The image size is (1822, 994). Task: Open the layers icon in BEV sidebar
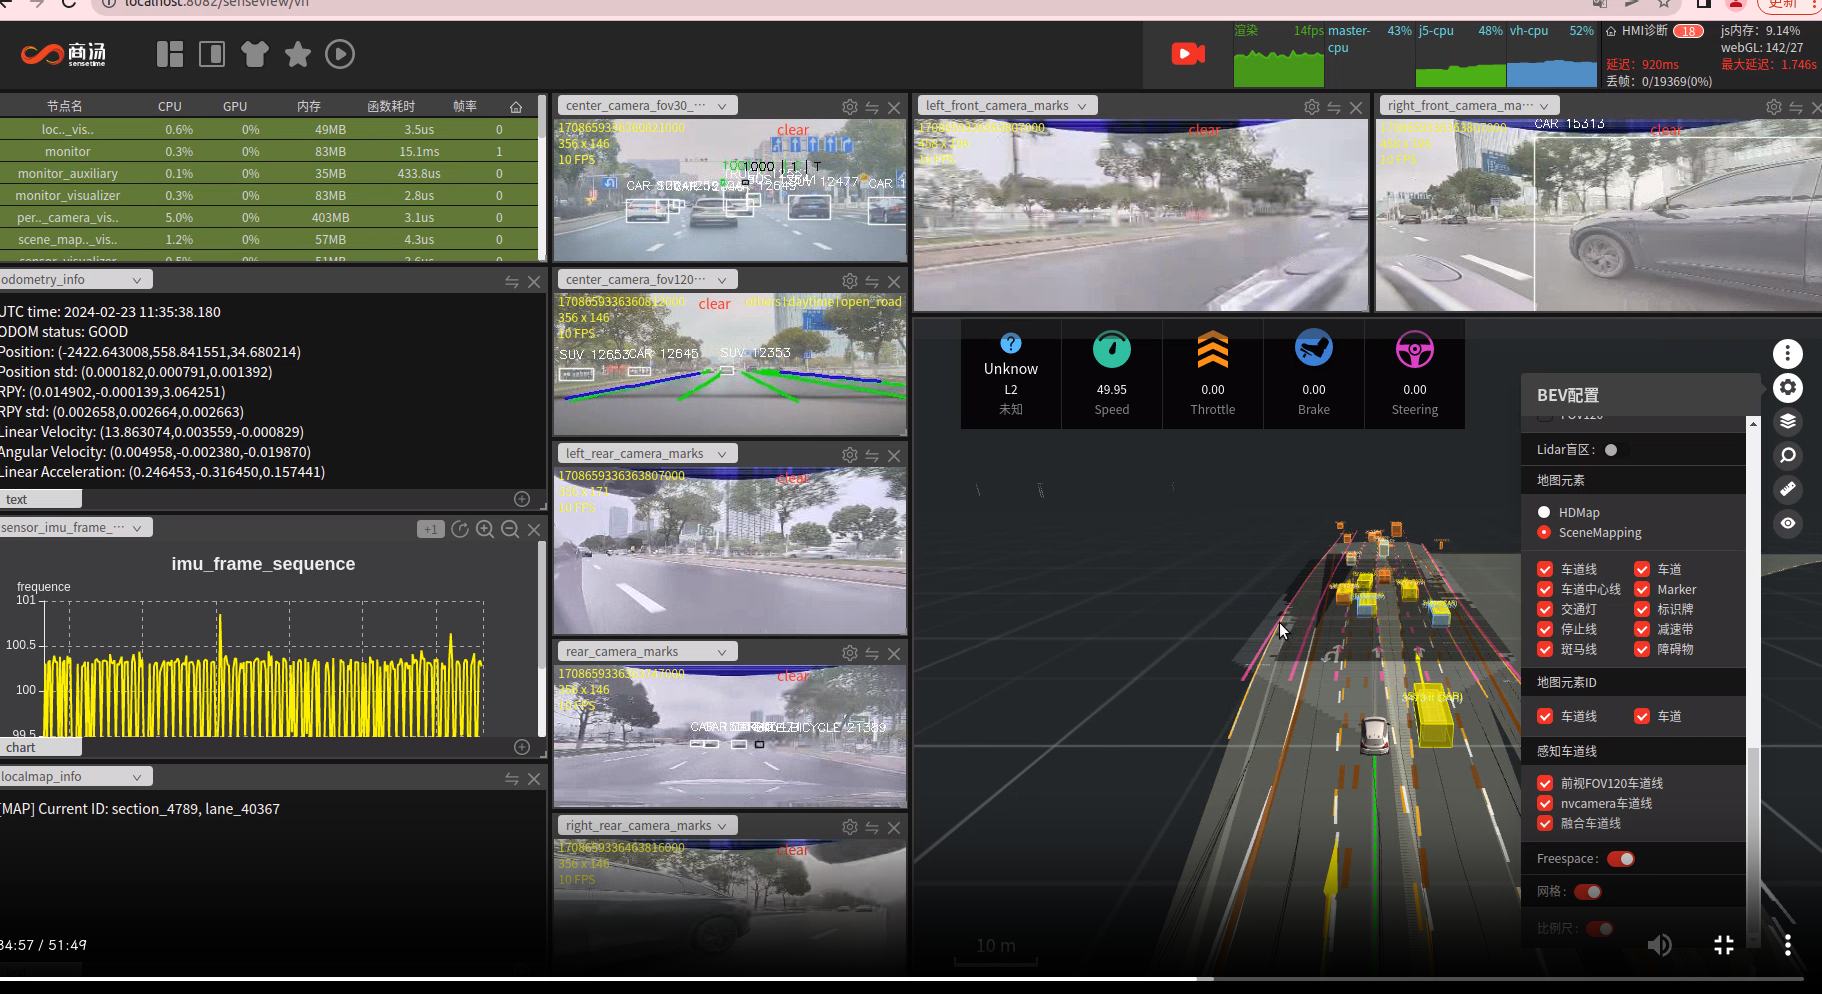(x=1787, y=421)
